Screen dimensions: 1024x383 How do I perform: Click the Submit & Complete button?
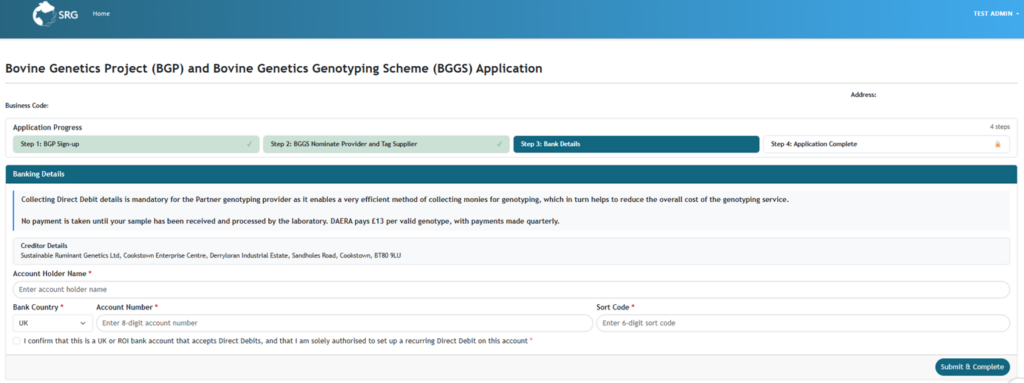coord(972,367)
